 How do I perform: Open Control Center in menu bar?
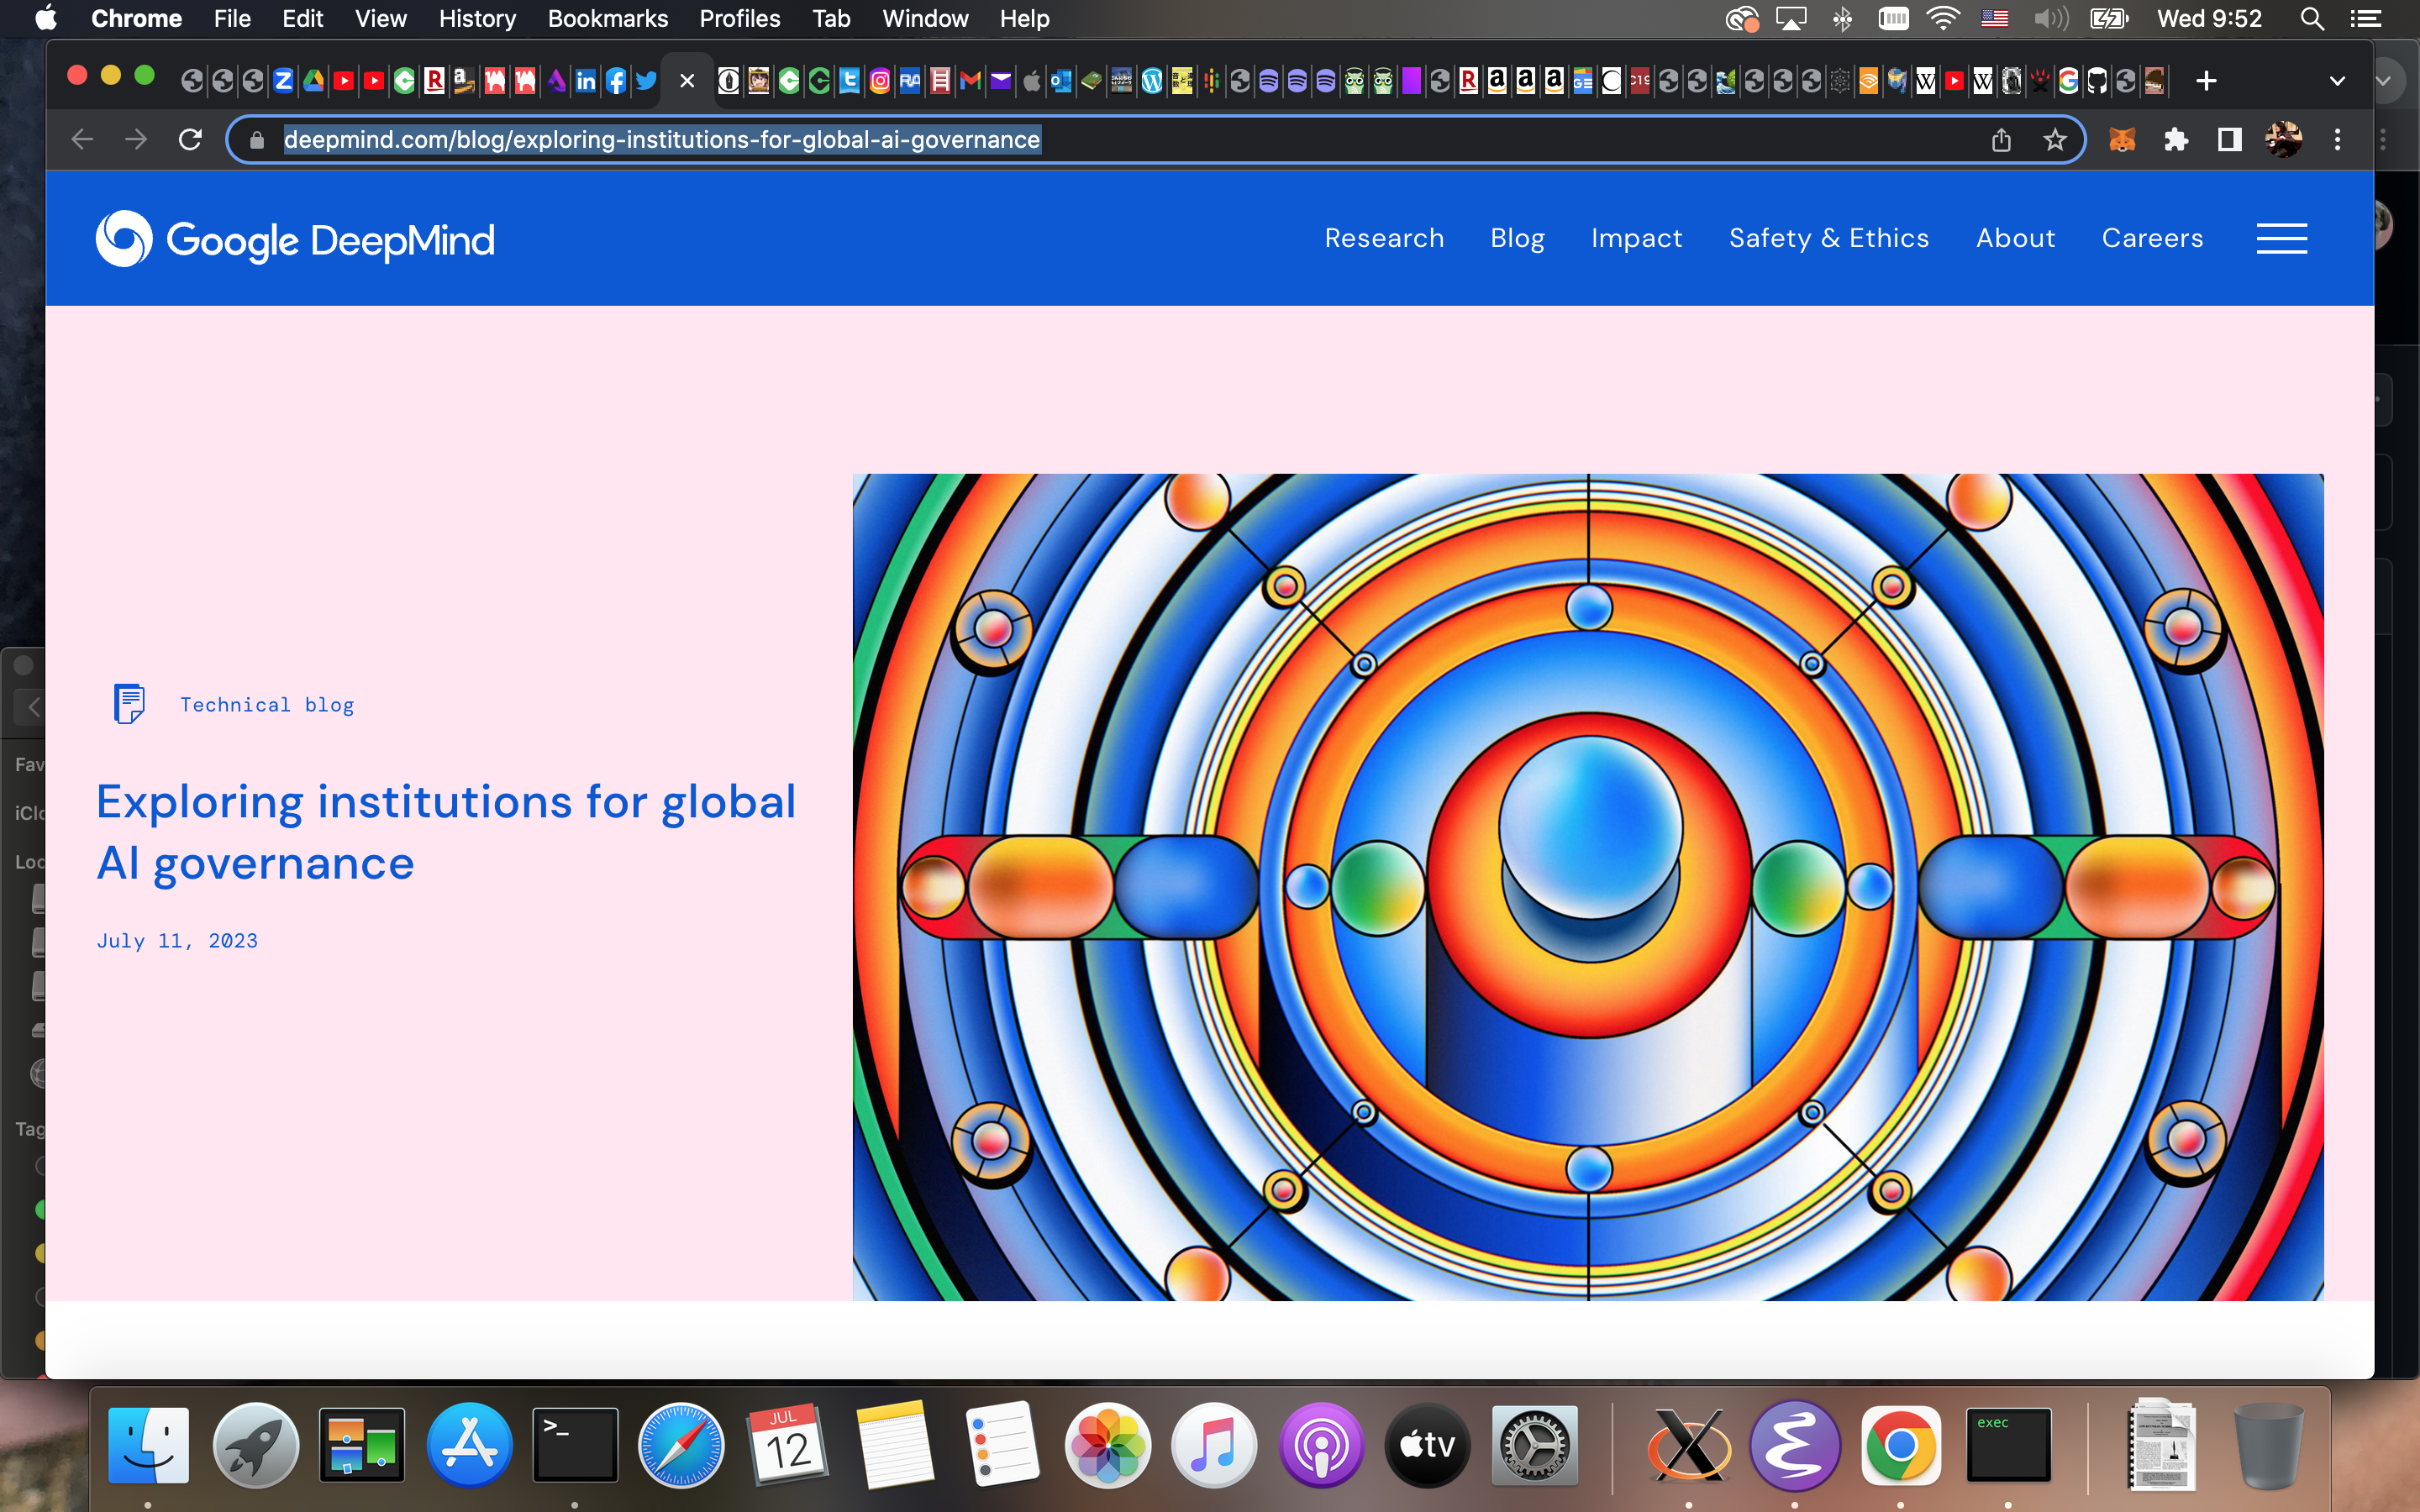pyautogui.click(x=2365, y=19)
